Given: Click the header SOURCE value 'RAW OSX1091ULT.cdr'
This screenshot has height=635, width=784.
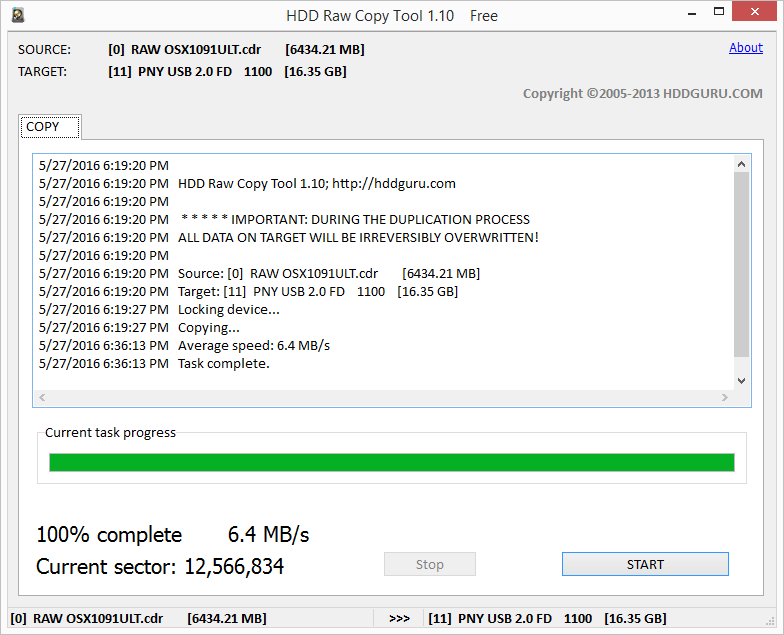Looking at the screenshot, I should click(x=196, y=50).
